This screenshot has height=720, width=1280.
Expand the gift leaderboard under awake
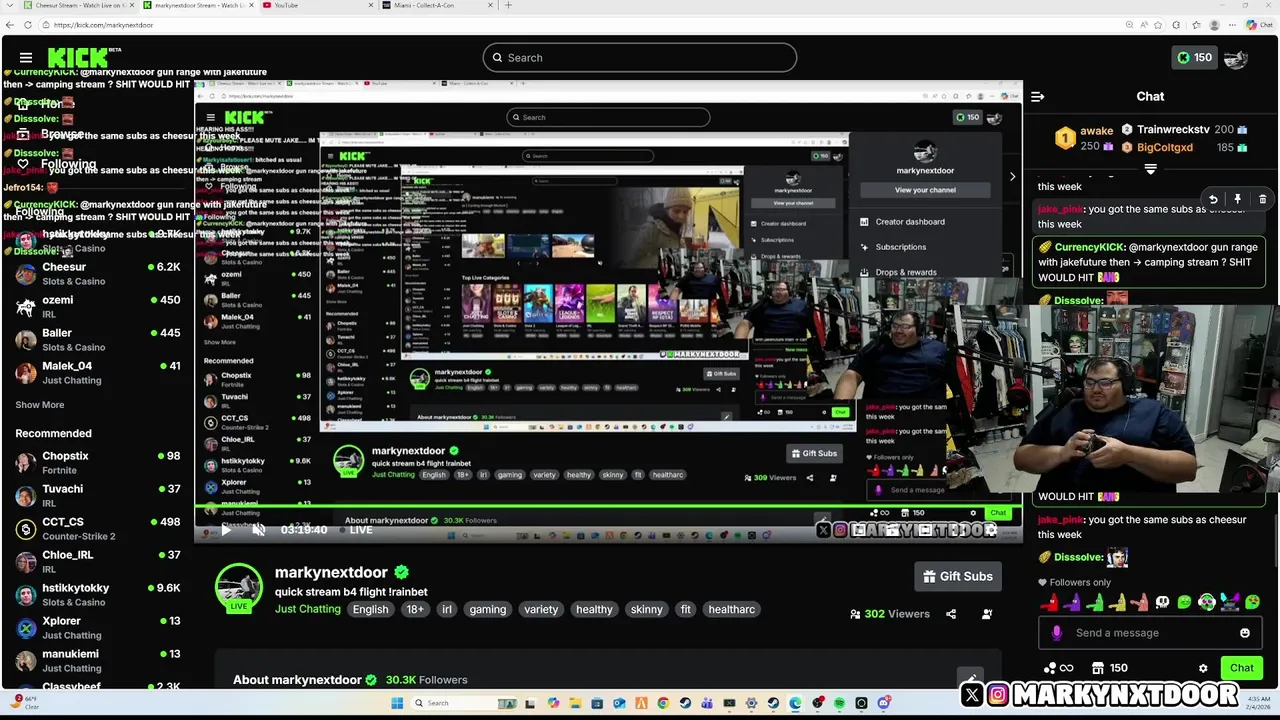(x=1150, y=169)
